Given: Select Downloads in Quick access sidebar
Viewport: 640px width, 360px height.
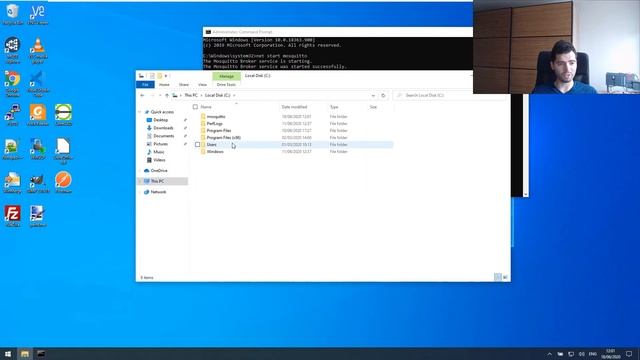Looking at the screenshot, I should click(x=163, y=128).
